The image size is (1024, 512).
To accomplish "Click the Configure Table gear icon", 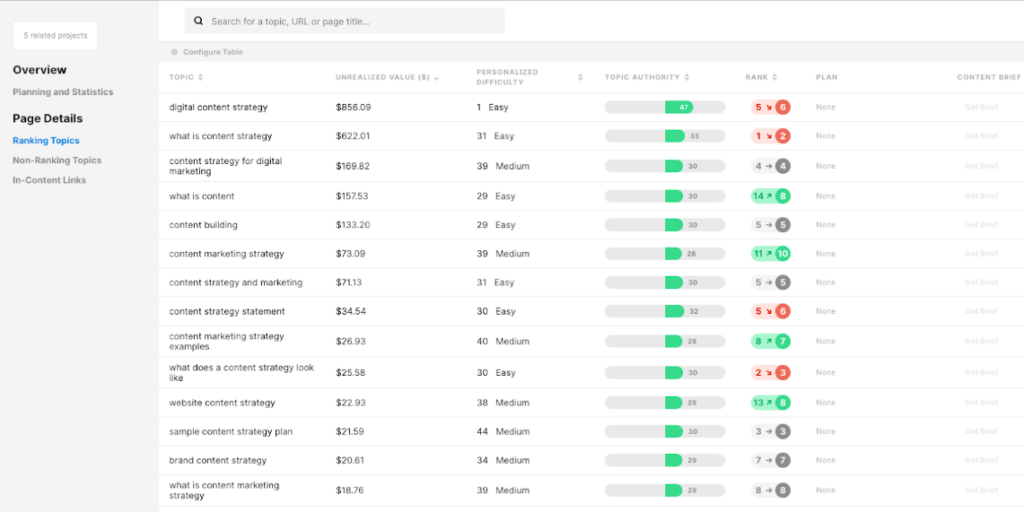I will pos(174,52).
